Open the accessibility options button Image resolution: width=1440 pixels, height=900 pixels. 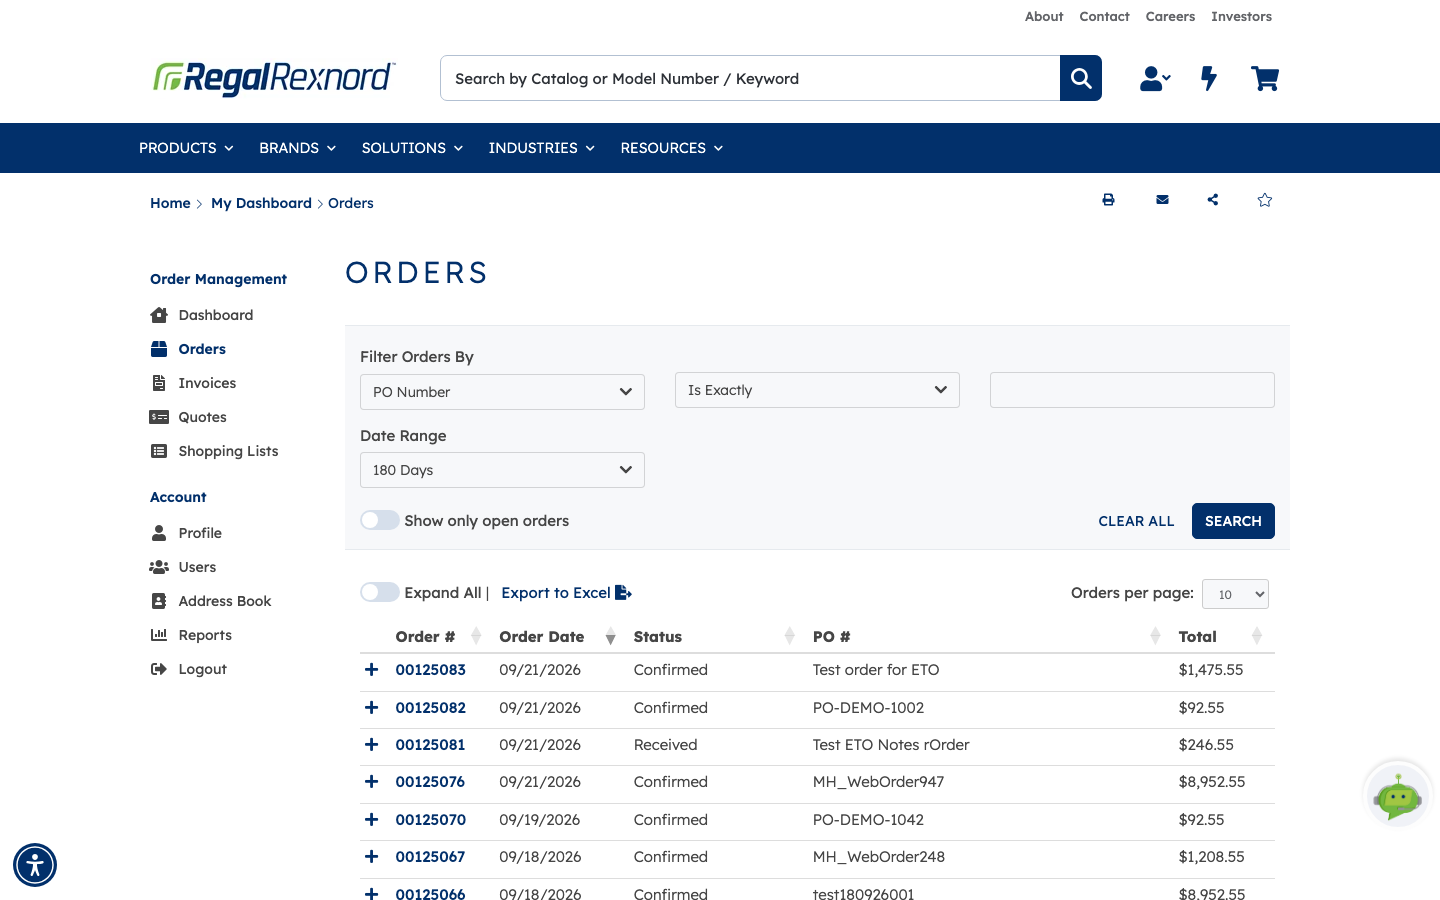pyautogui.click(x=35, y=865)
